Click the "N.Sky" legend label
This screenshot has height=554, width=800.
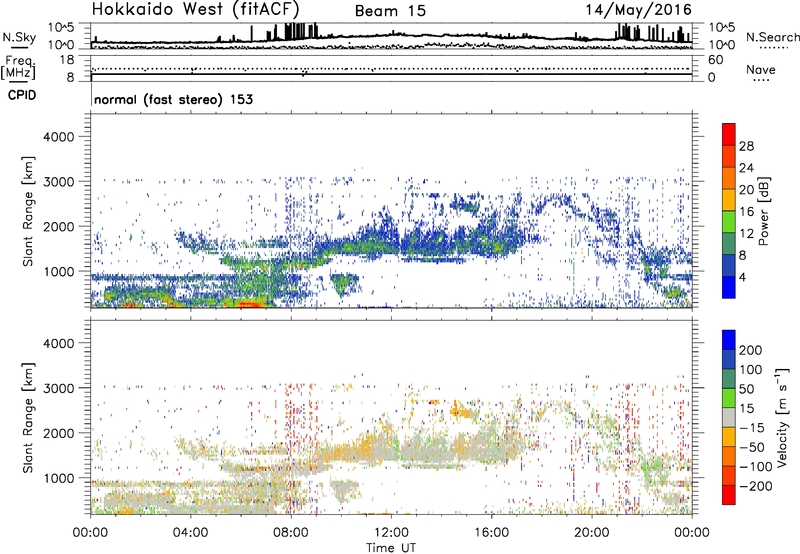point(19,37)
